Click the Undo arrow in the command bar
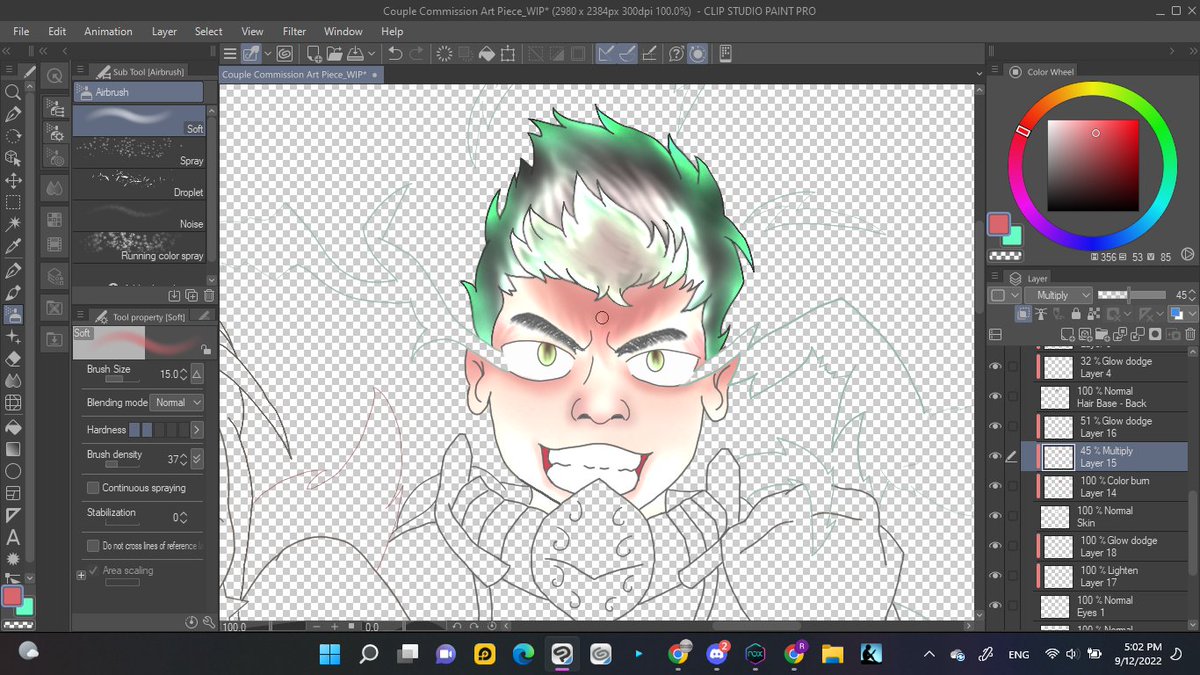 394,53
